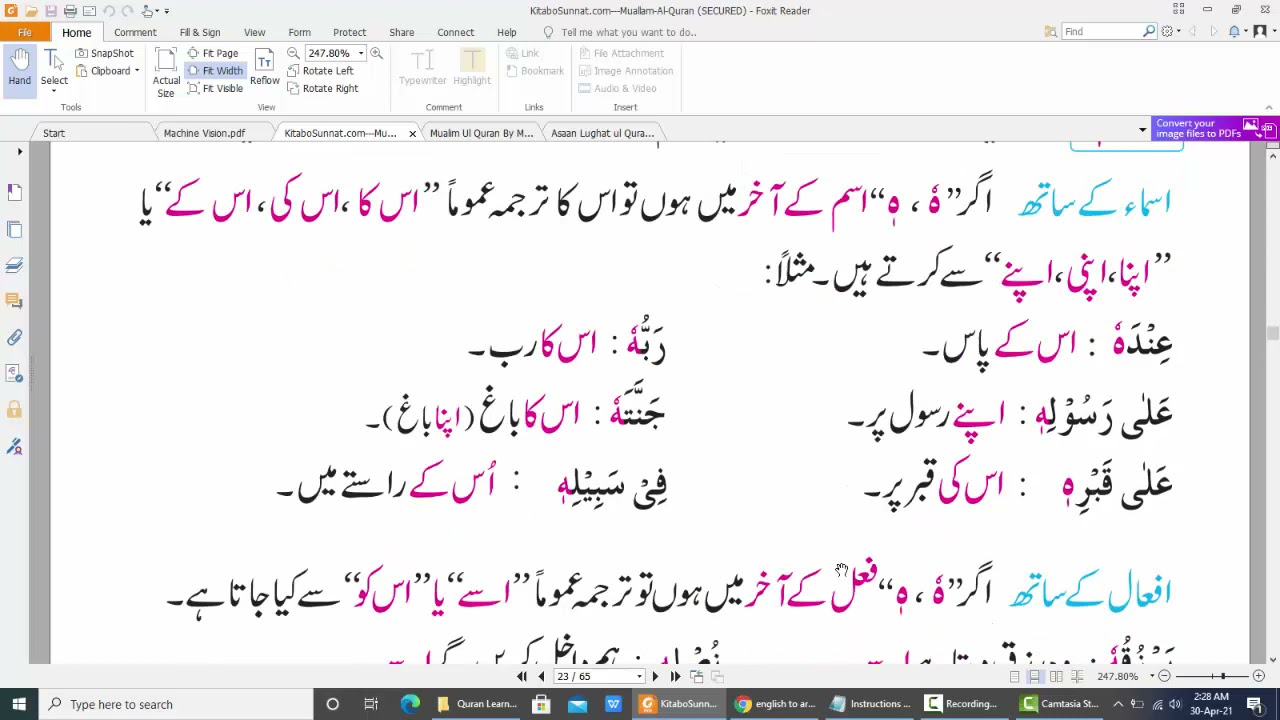Open the Share ribbon tab
This screenshot has height=720, width=1280.
point(401,32)
